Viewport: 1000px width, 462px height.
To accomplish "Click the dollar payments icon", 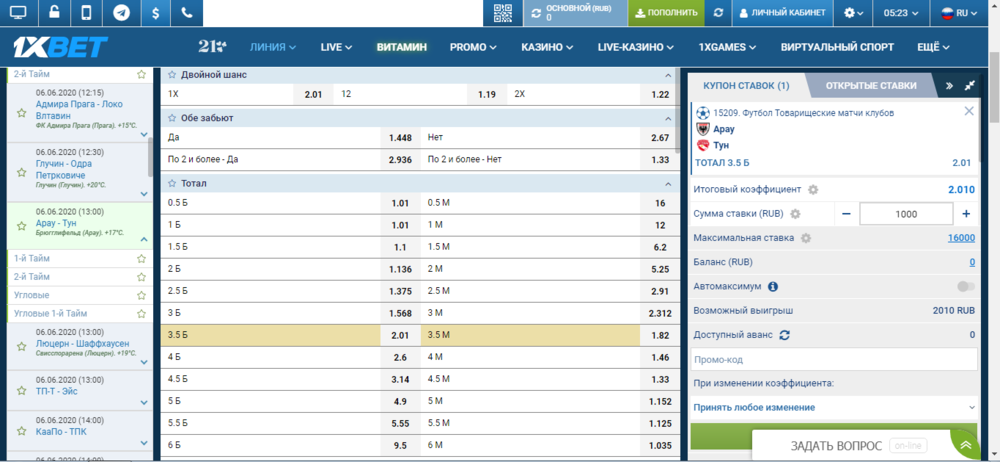I will (x=156, y=13).
